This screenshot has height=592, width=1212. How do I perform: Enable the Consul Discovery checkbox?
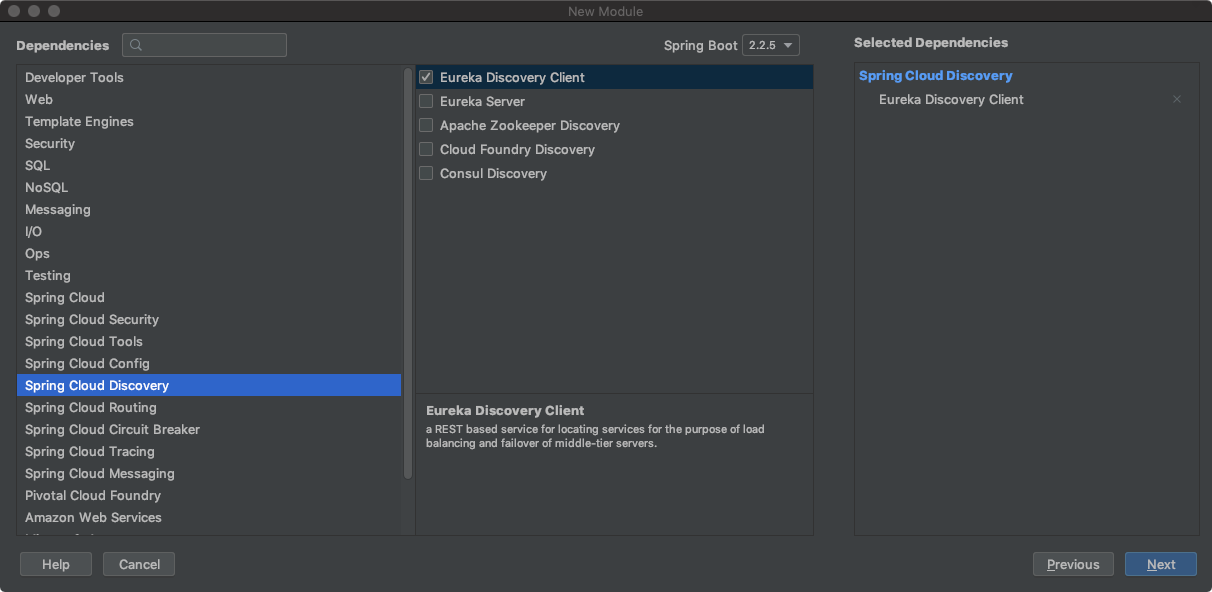pyautogui.click(x=426, y=173)
